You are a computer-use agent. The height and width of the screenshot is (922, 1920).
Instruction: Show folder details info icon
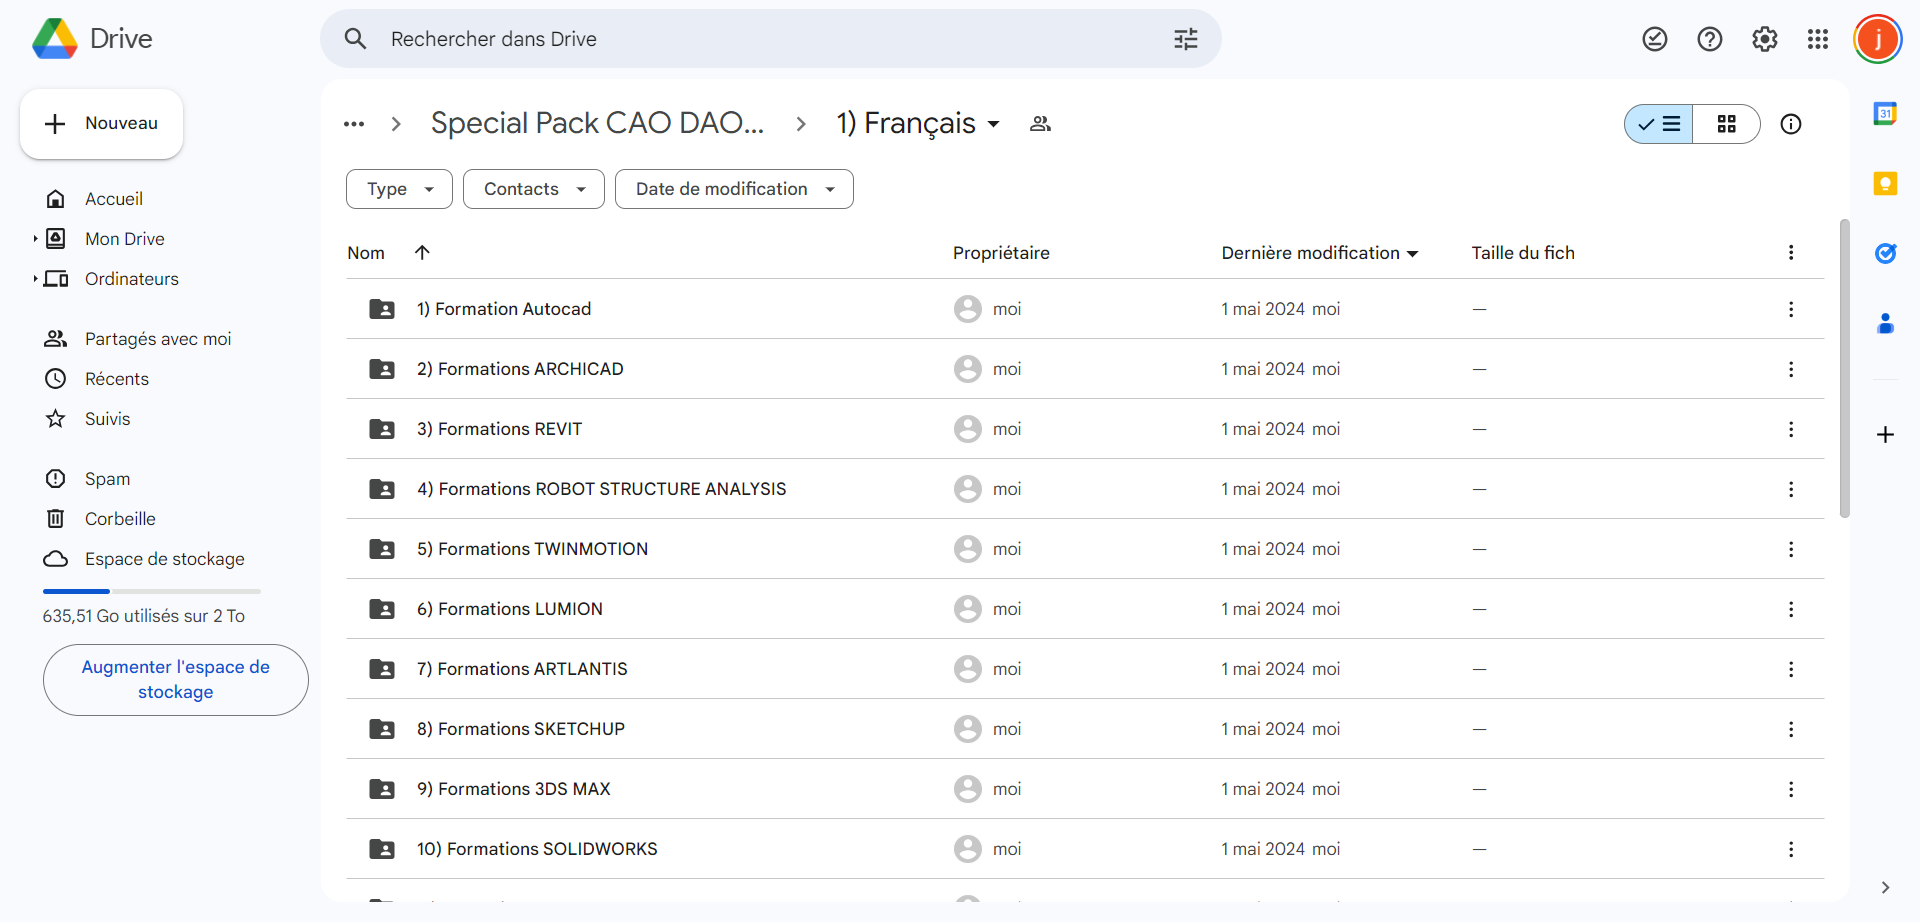[1791, 124]
